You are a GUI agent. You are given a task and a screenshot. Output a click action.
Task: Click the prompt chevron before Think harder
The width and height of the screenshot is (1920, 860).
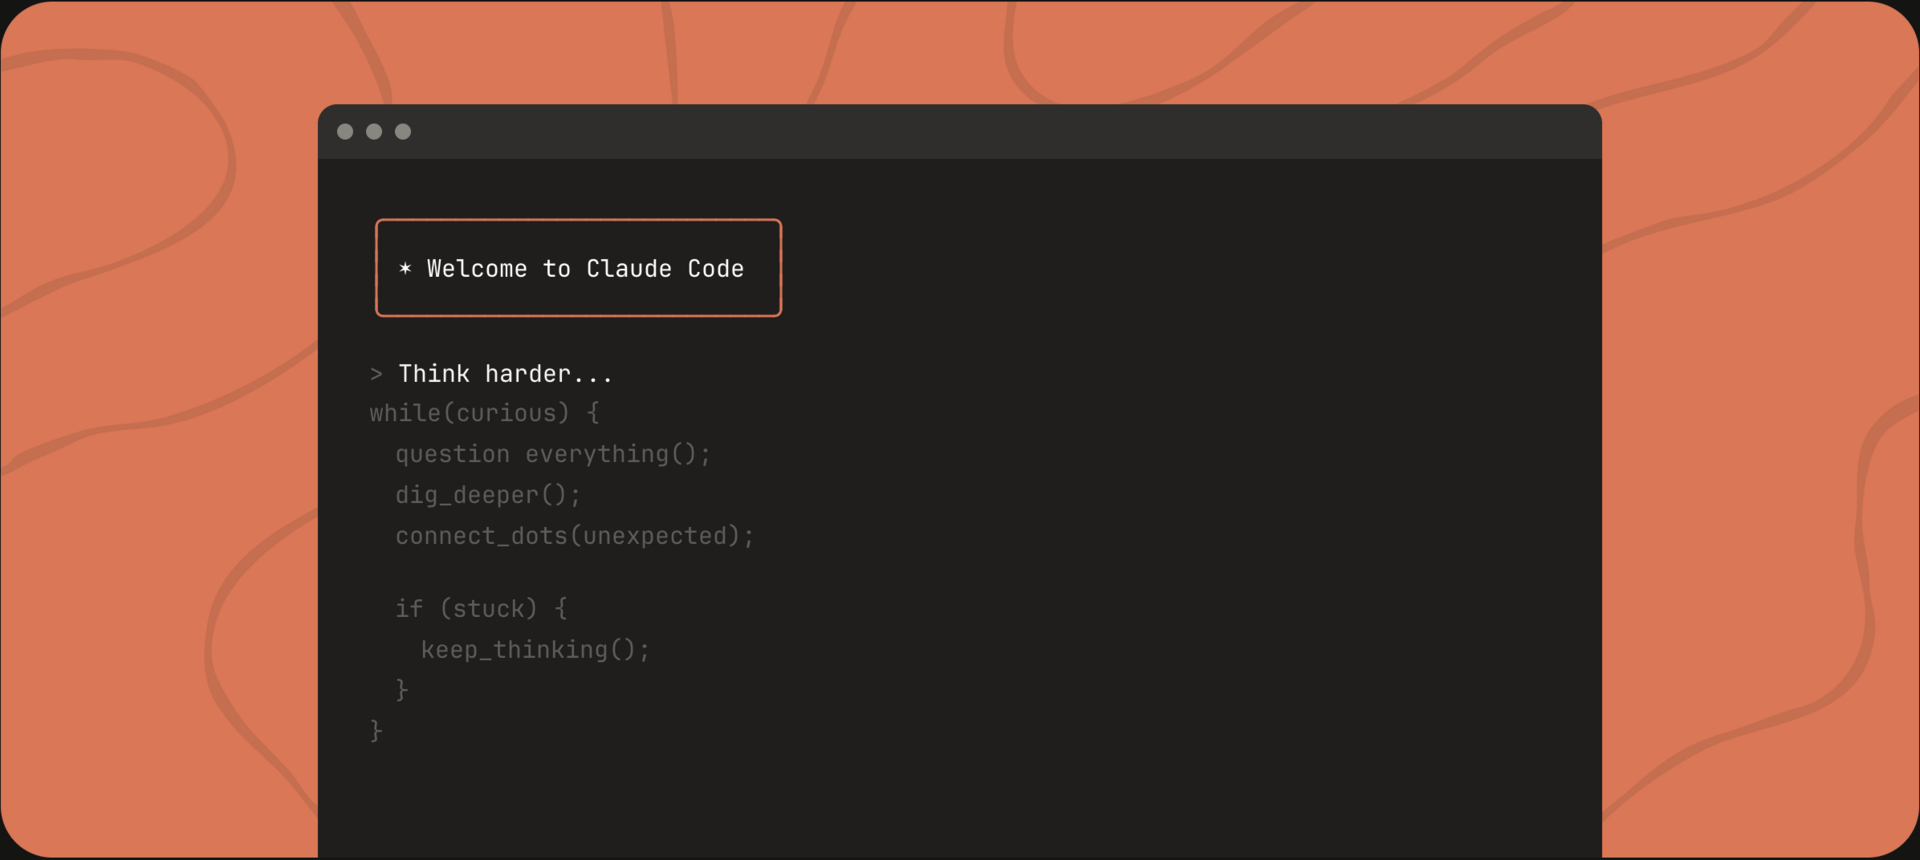pyautogui.click(x=376, y=374)
